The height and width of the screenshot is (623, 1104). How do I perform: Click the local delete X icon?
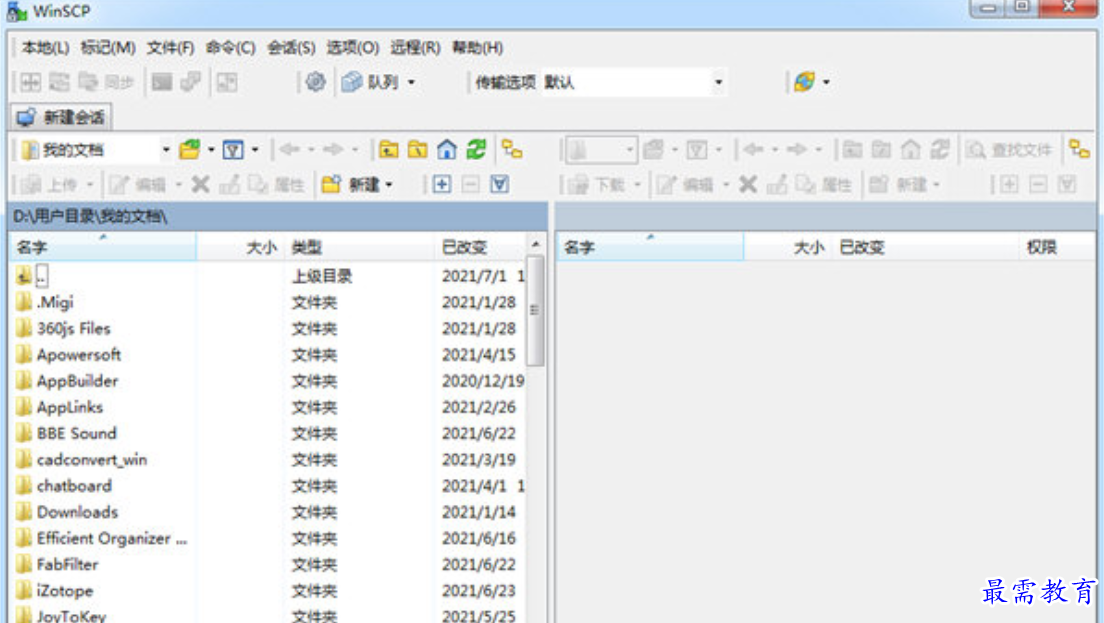201,185
